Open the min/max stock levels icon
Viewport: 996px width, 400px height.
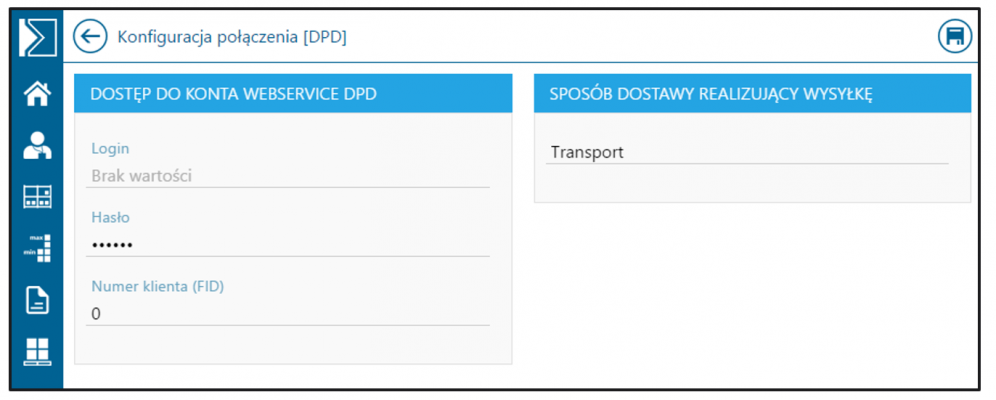point(37,248)
